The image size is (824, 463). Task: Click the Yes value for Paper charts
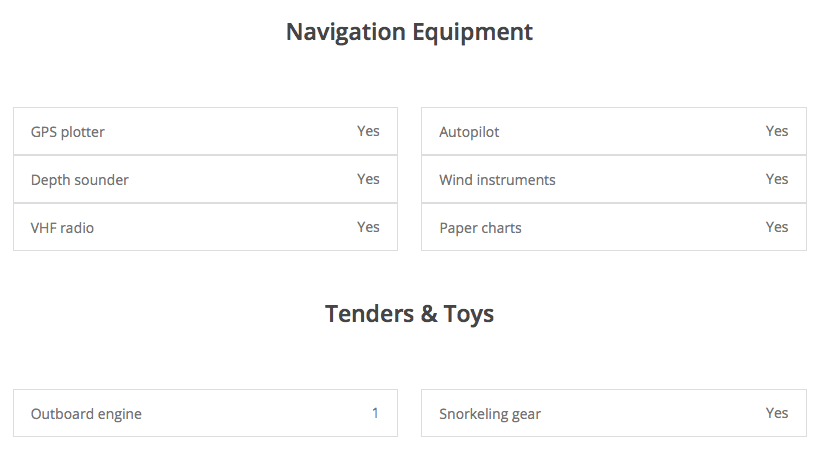point(777,227)
